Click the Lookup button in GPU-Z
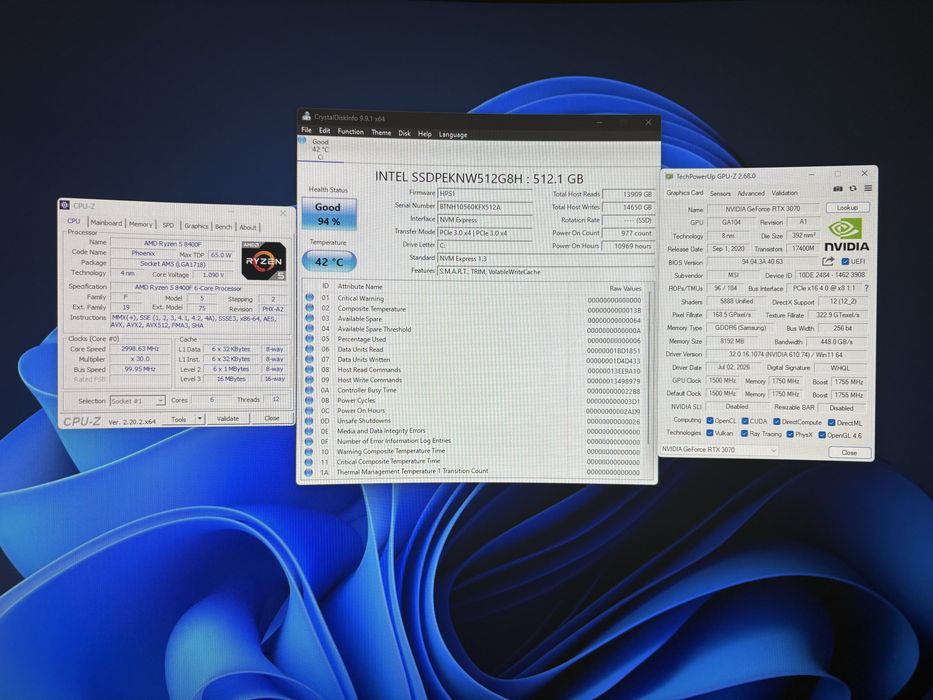The image size is (933, 700). (x=847, y=208)
